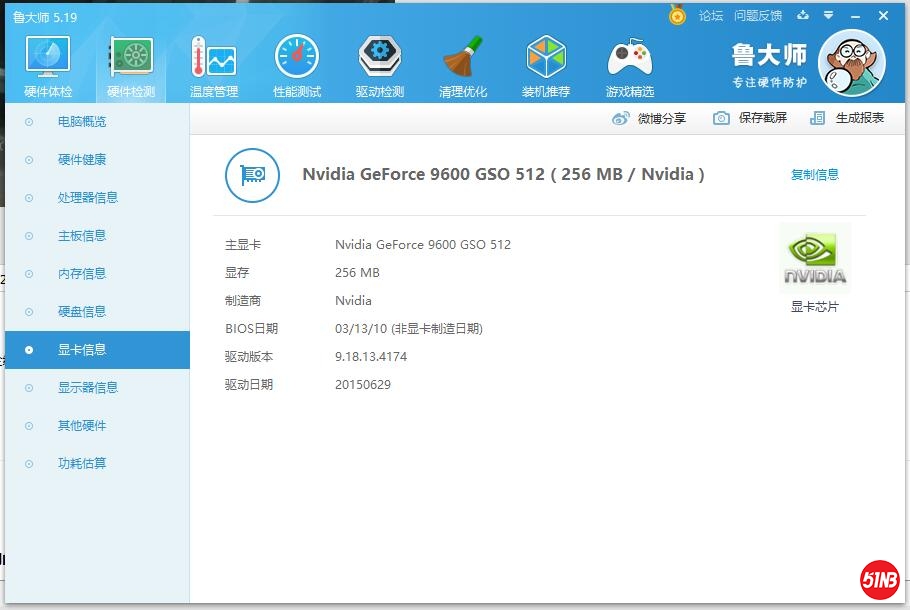Click the 鲁大师 avatar picture
Viewport: 910px width, 610px height.
[x=851, y=62]
